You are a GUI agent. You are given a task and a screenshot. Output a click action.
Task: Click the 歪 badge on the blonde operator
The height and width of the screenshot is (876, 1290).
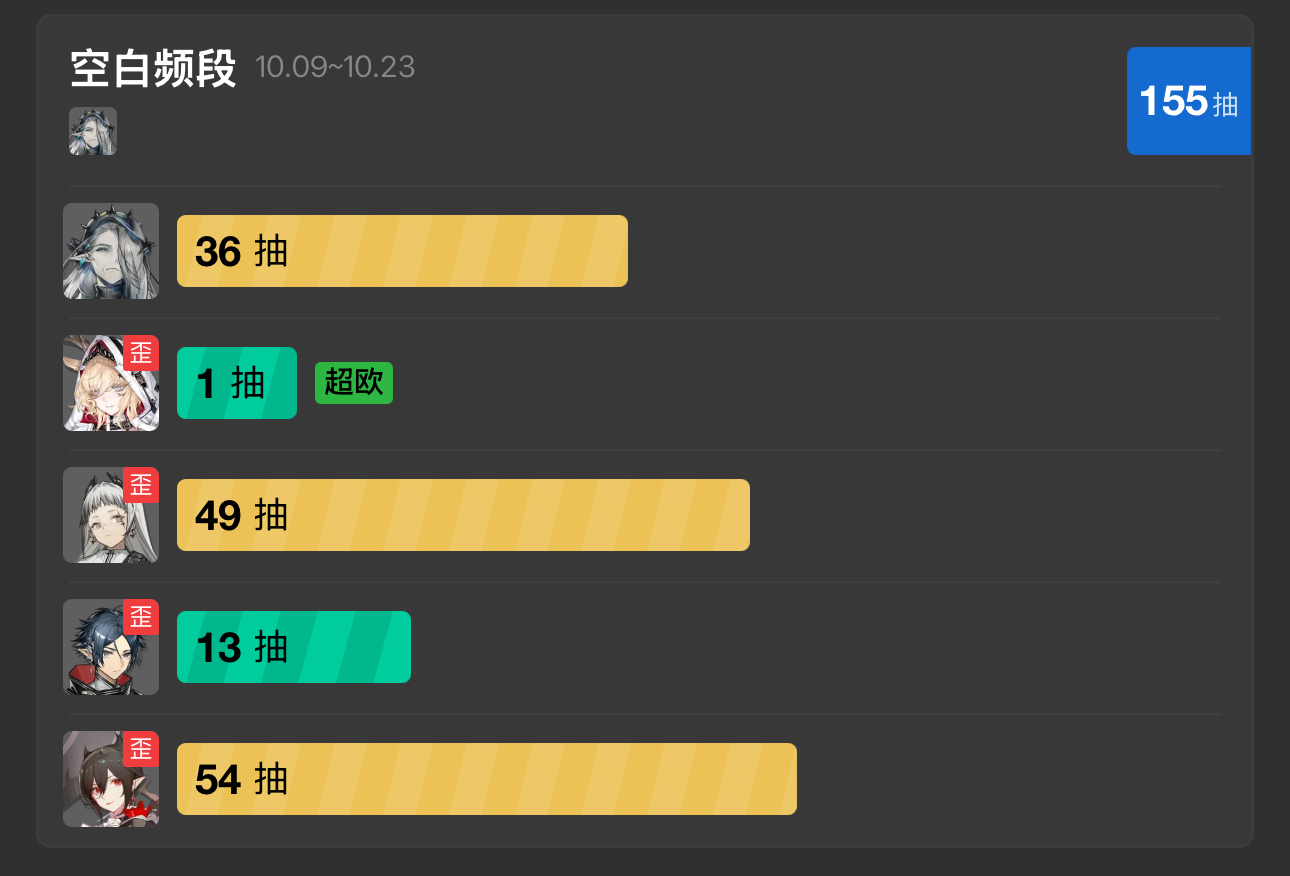click(x=141, y=353)
